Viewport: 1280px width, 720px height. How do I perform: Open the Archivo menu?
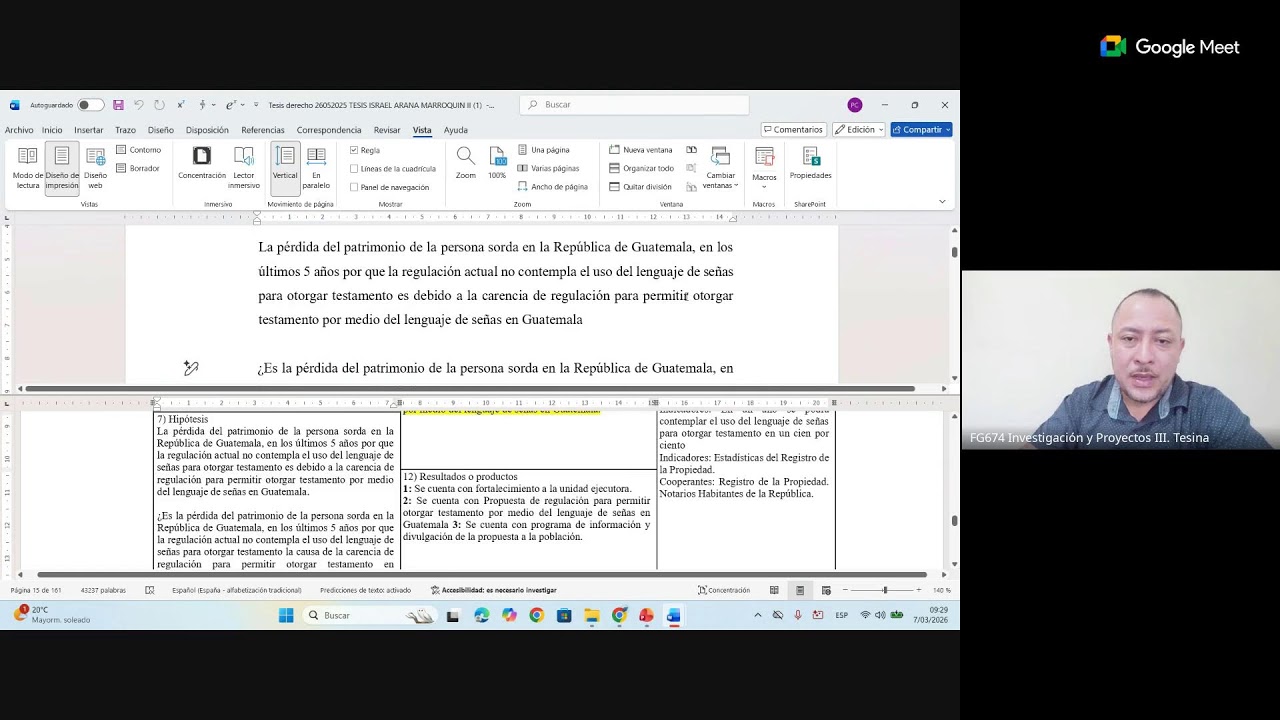pos(19,130)
